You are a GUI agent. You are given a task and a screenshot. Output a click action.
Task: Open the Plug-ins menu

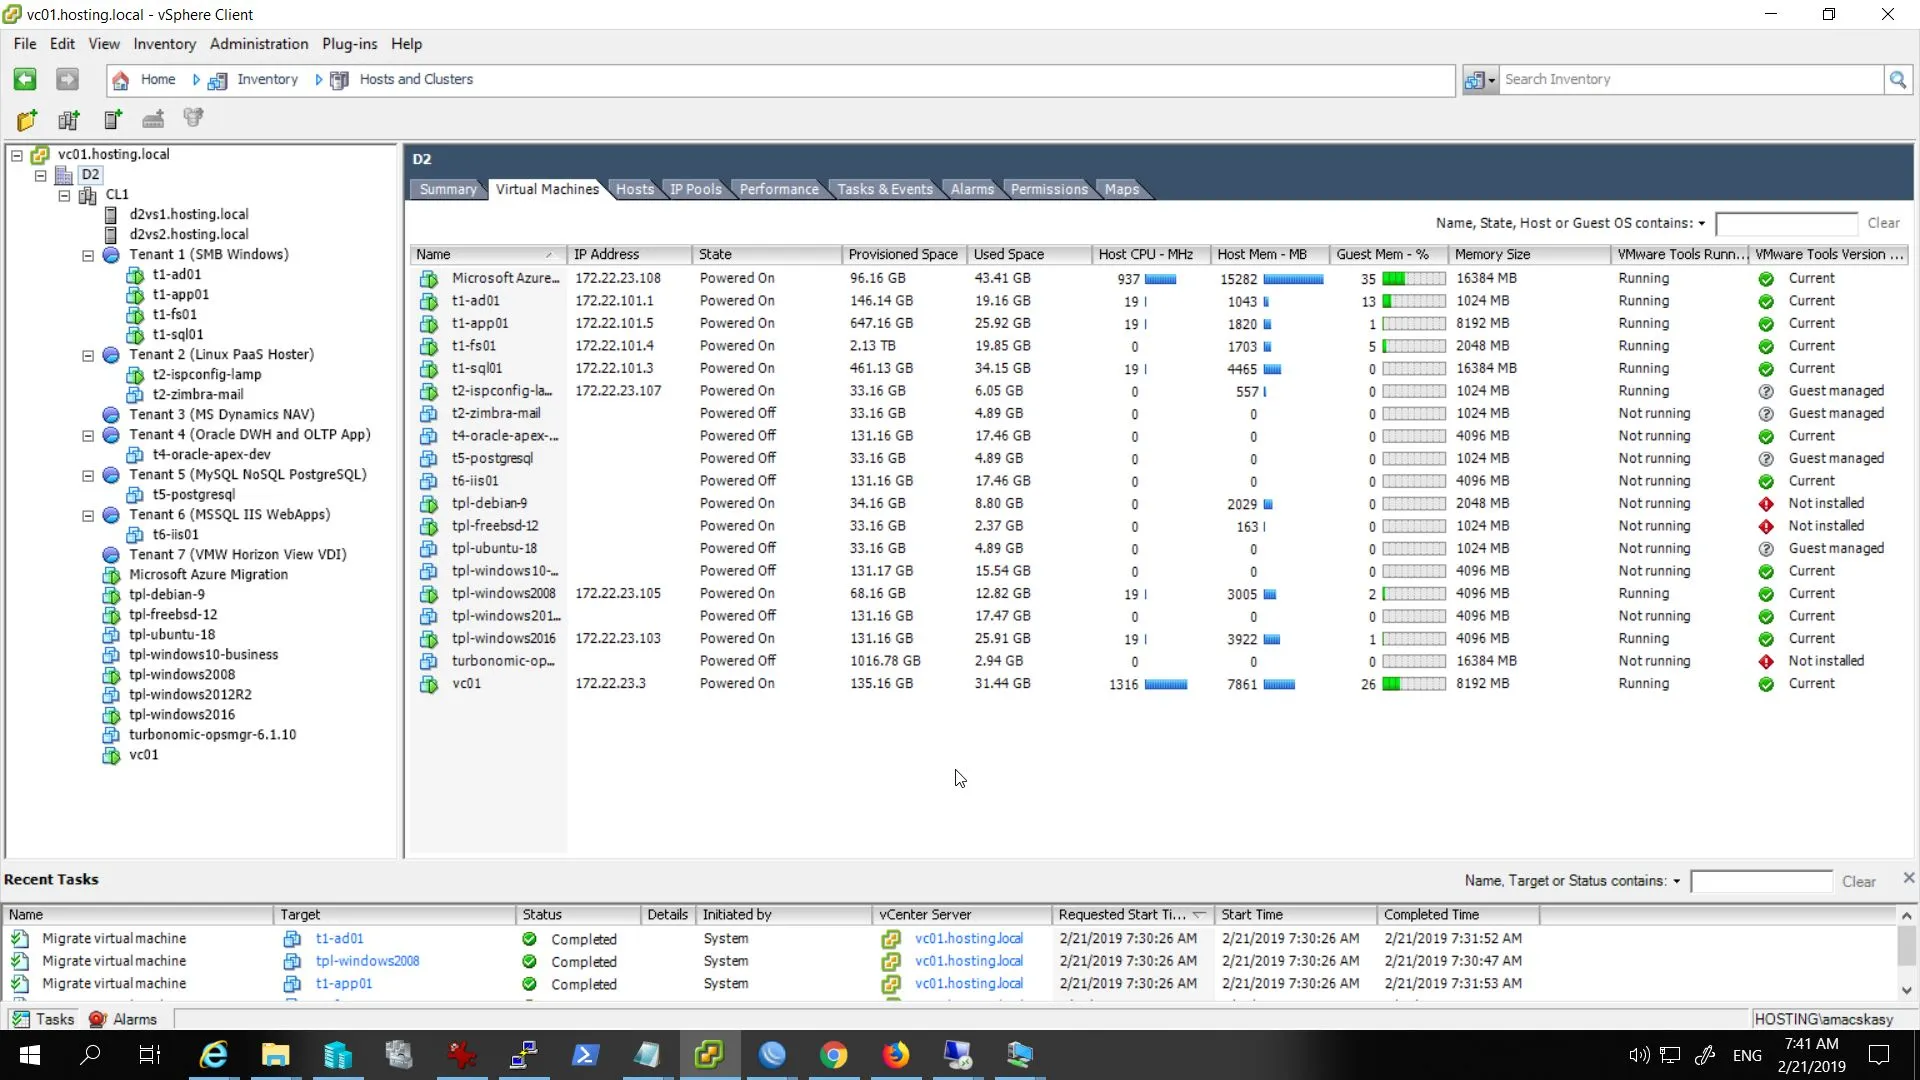(350, 44)
